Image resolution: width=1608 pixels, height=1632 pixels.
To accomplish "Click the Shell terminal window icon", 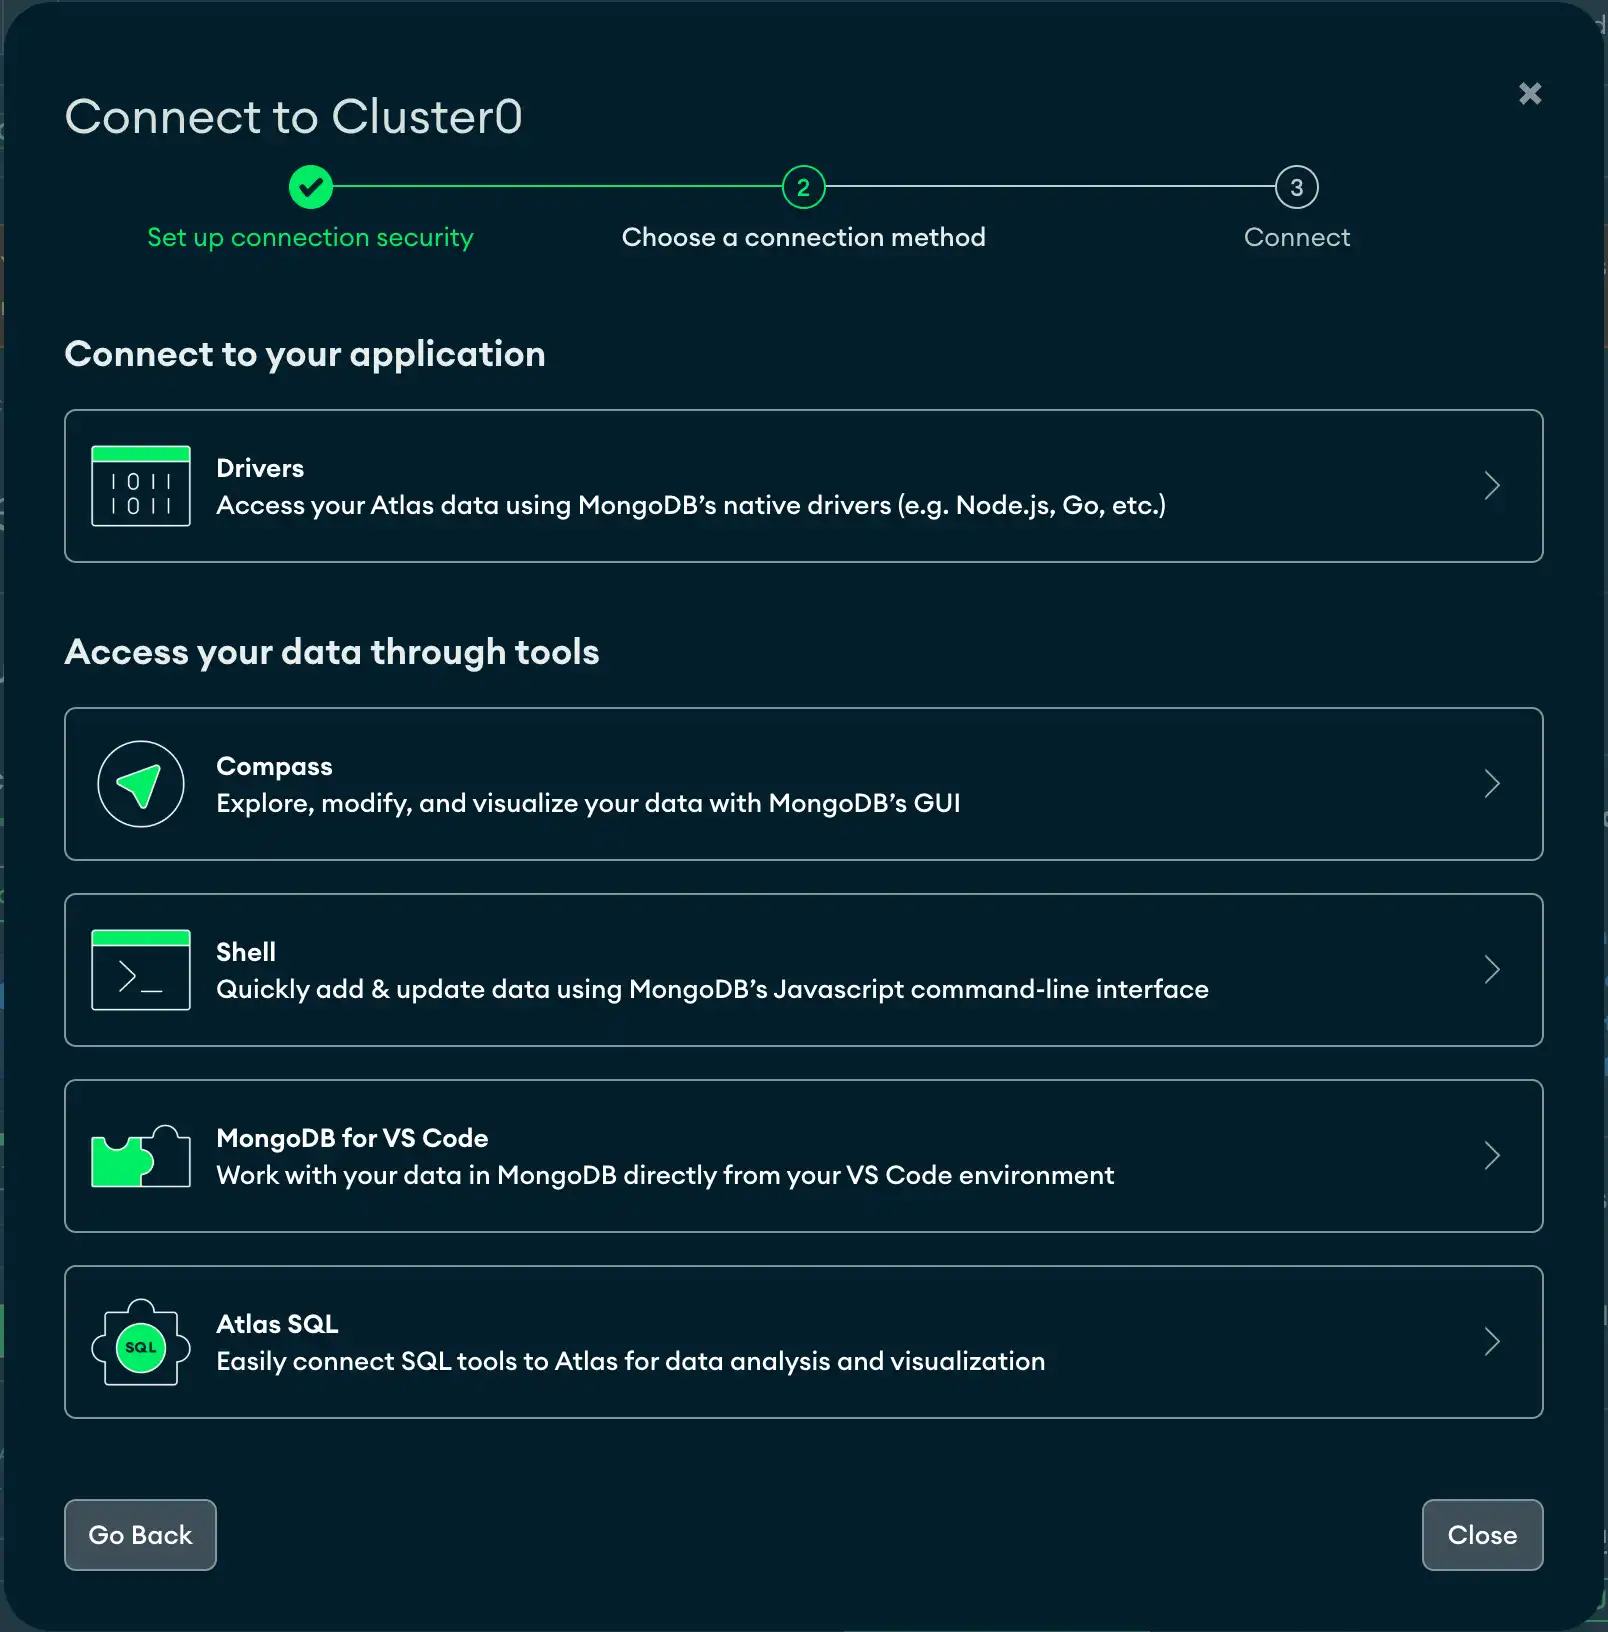I will 140,969.
